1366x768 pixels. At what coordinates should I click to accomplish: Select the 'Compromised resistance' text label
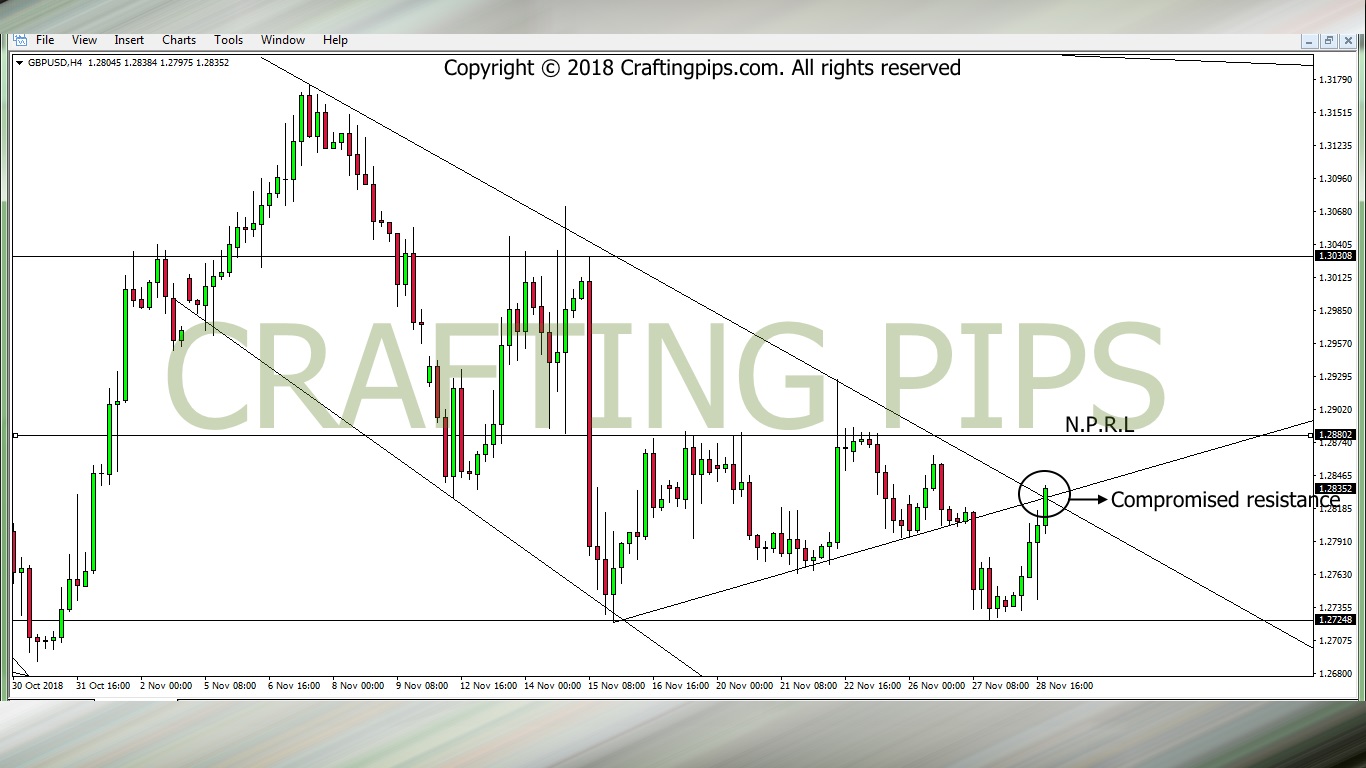pos(1225,500)
